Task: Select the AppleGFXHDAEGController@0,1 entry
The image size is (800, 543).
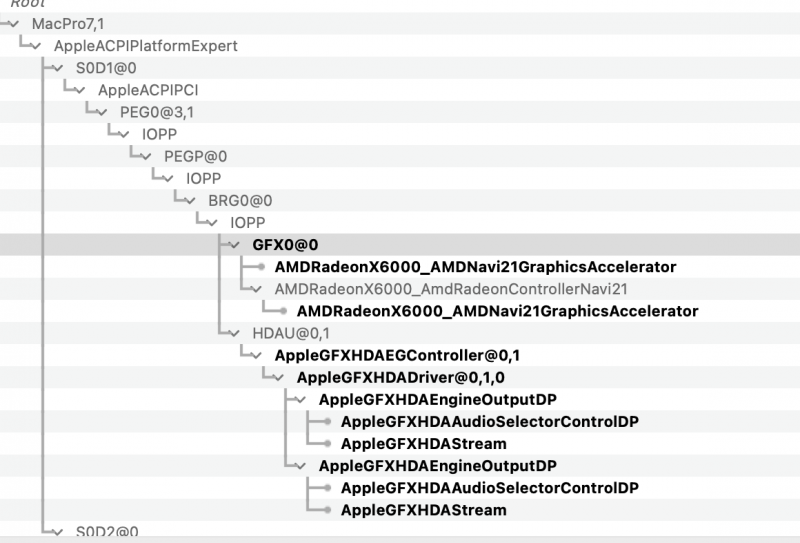Action: pos(397,355)
